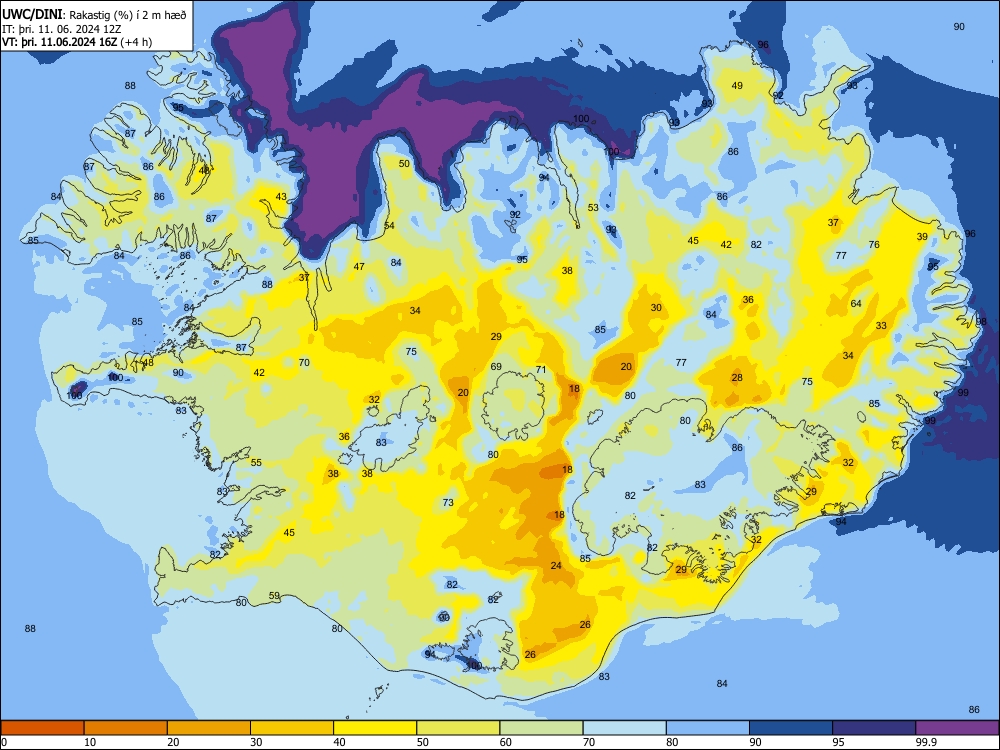The width and height of the screenshot is (1000, 750).
Task: Click the '28' low-humidity reading
Action: coord(737,378)
